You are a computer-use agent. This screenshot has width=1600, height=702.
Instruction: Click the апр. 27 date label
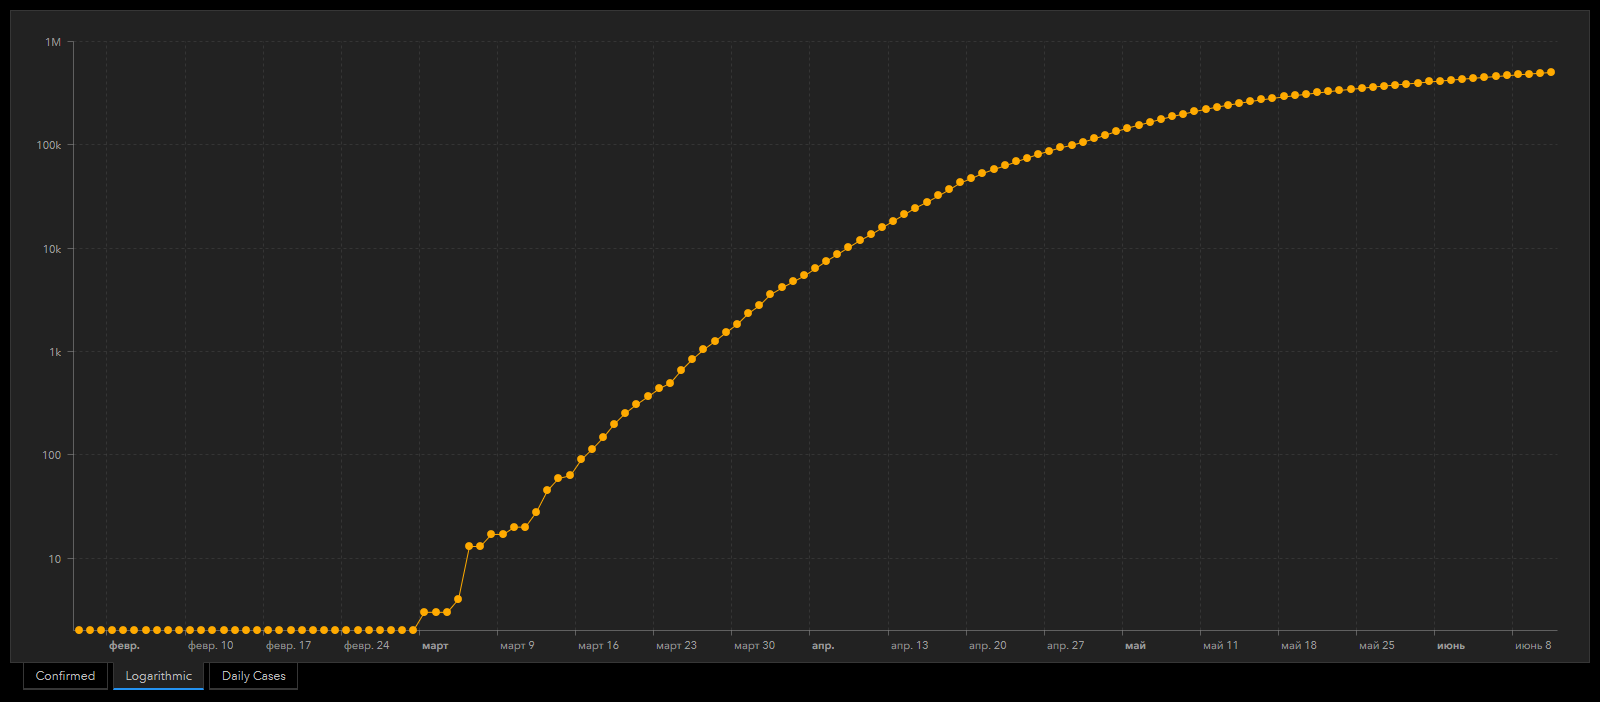pos(1065,646)
